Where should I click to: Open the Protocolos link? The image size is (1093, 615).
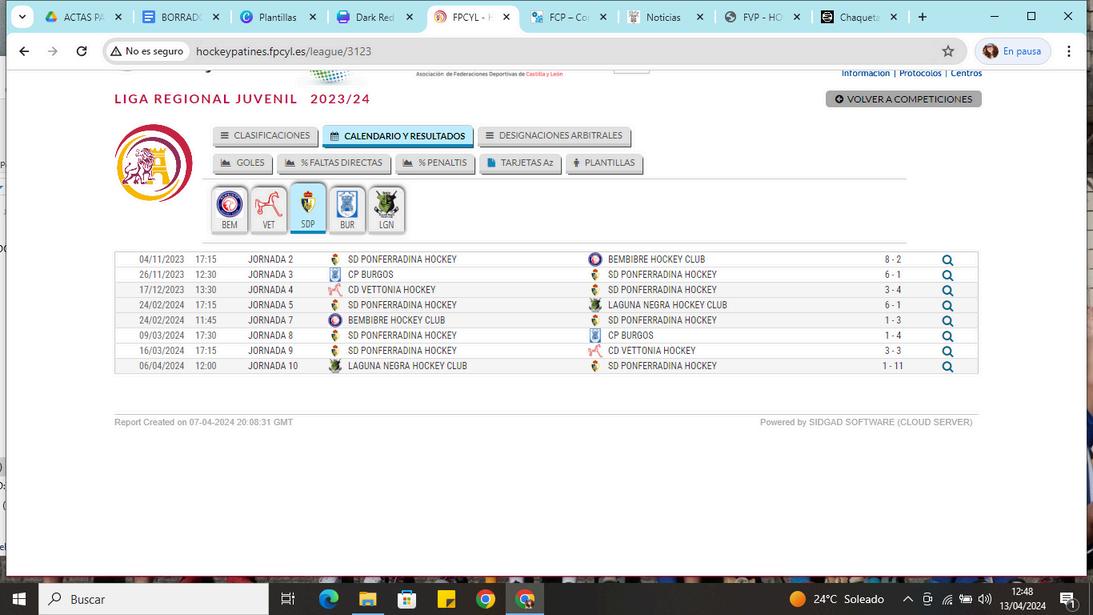pos(920,73)
